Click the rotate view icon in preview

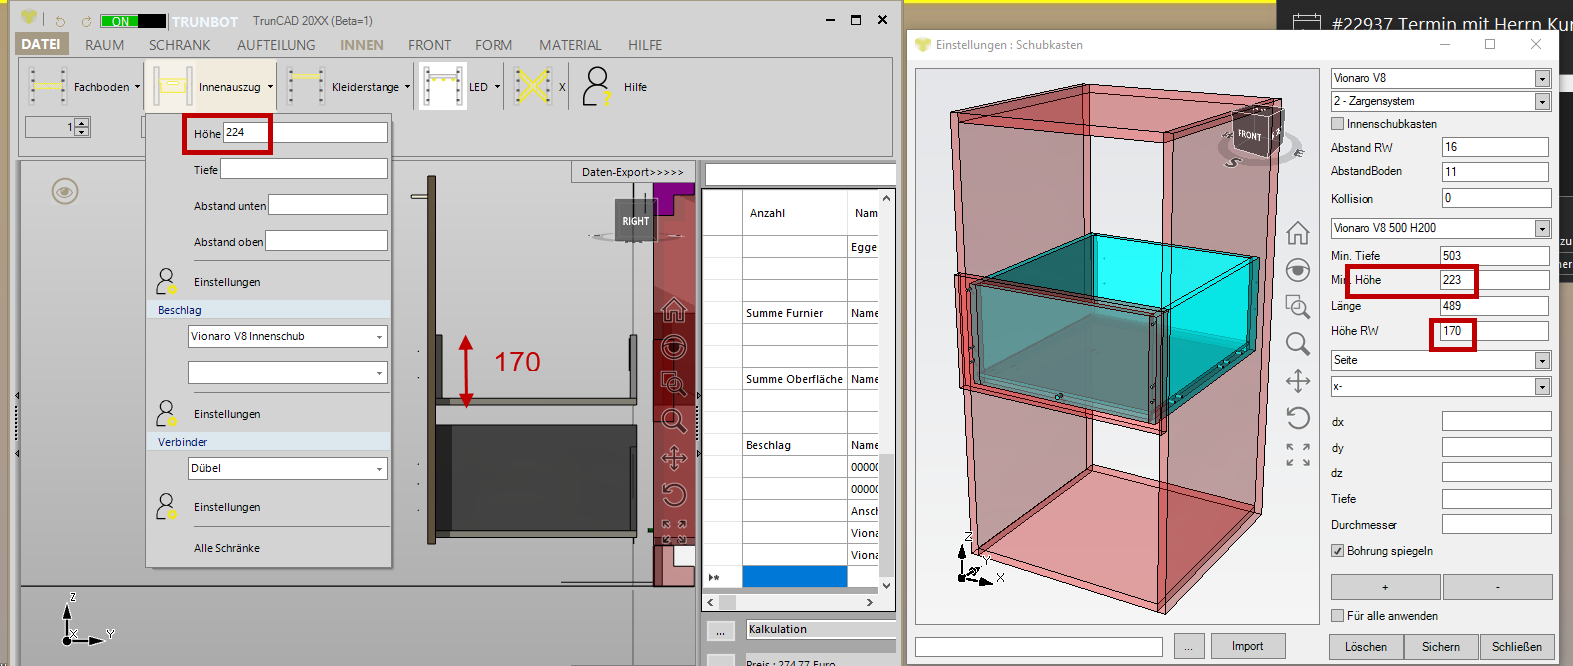point(1298,418)
